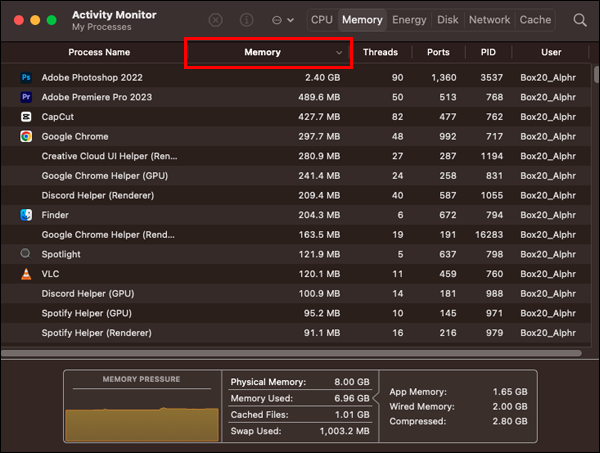Image resolution: width=600 pixels, height=453 pixels.
Task: Open the ellipsis action menu icon
Action: tap(277, 20)
